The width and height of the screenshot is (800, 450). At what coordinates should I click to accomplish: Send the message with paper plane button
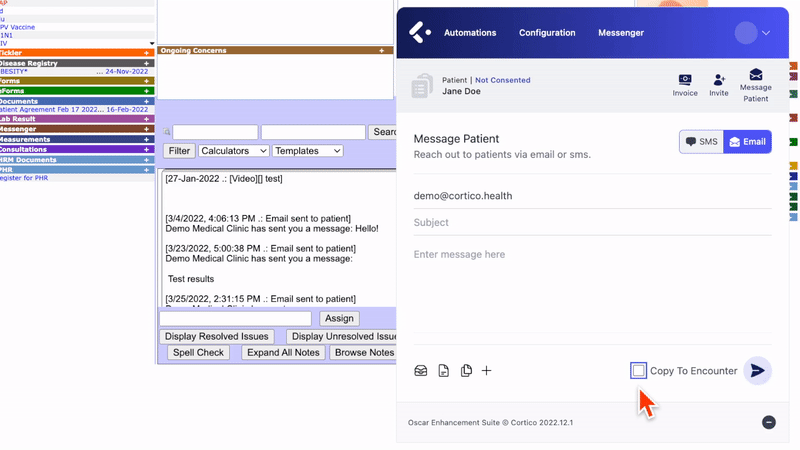pos(758,371)
